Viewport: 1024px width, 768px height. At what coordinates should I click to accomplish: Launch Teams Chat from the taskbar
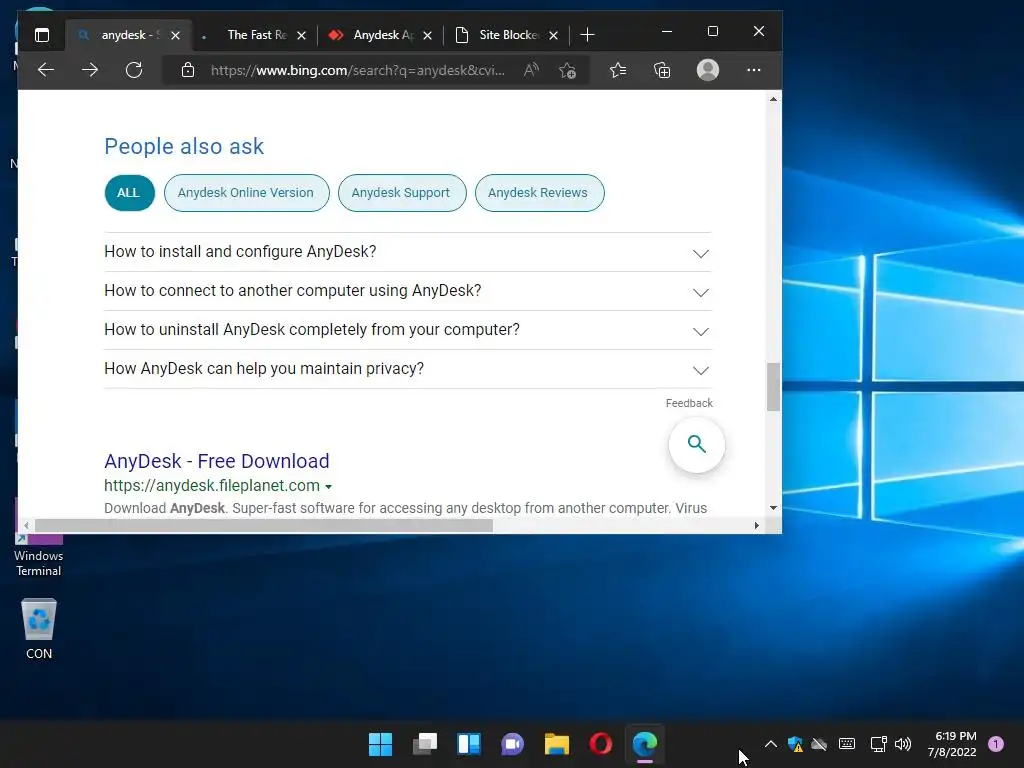coord(512,743)
